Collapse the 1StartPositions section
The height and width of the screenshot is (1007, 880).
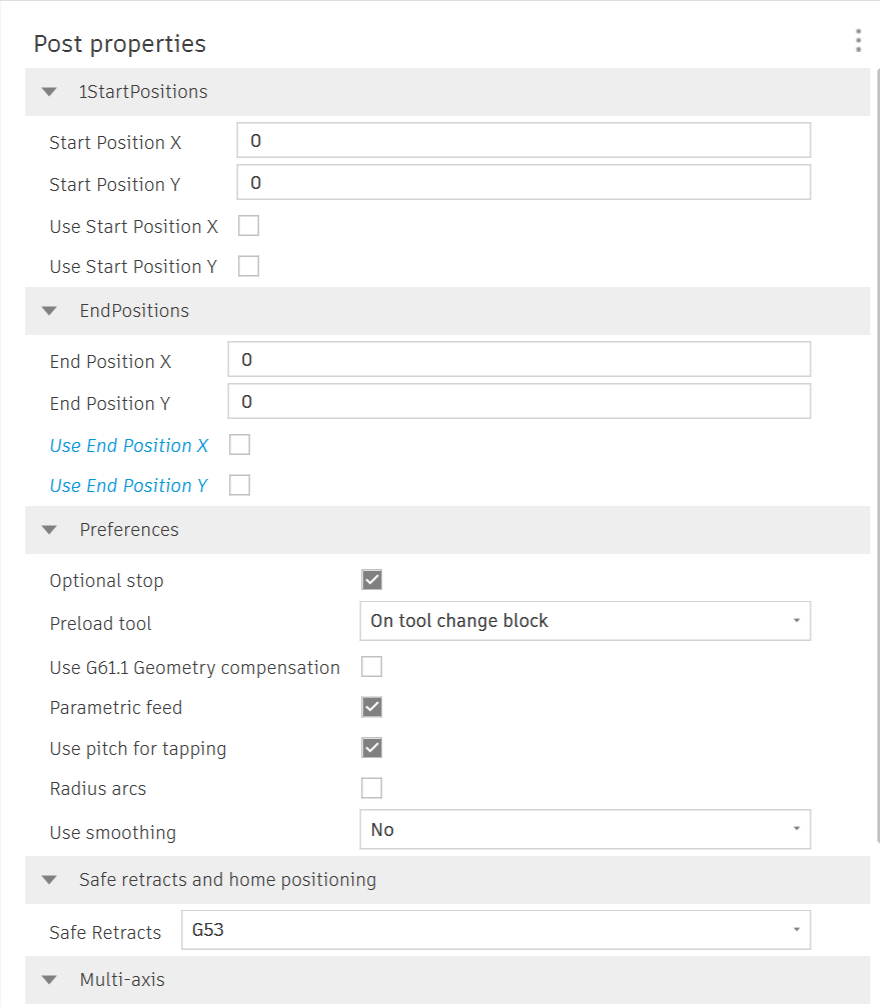point(49,91)
